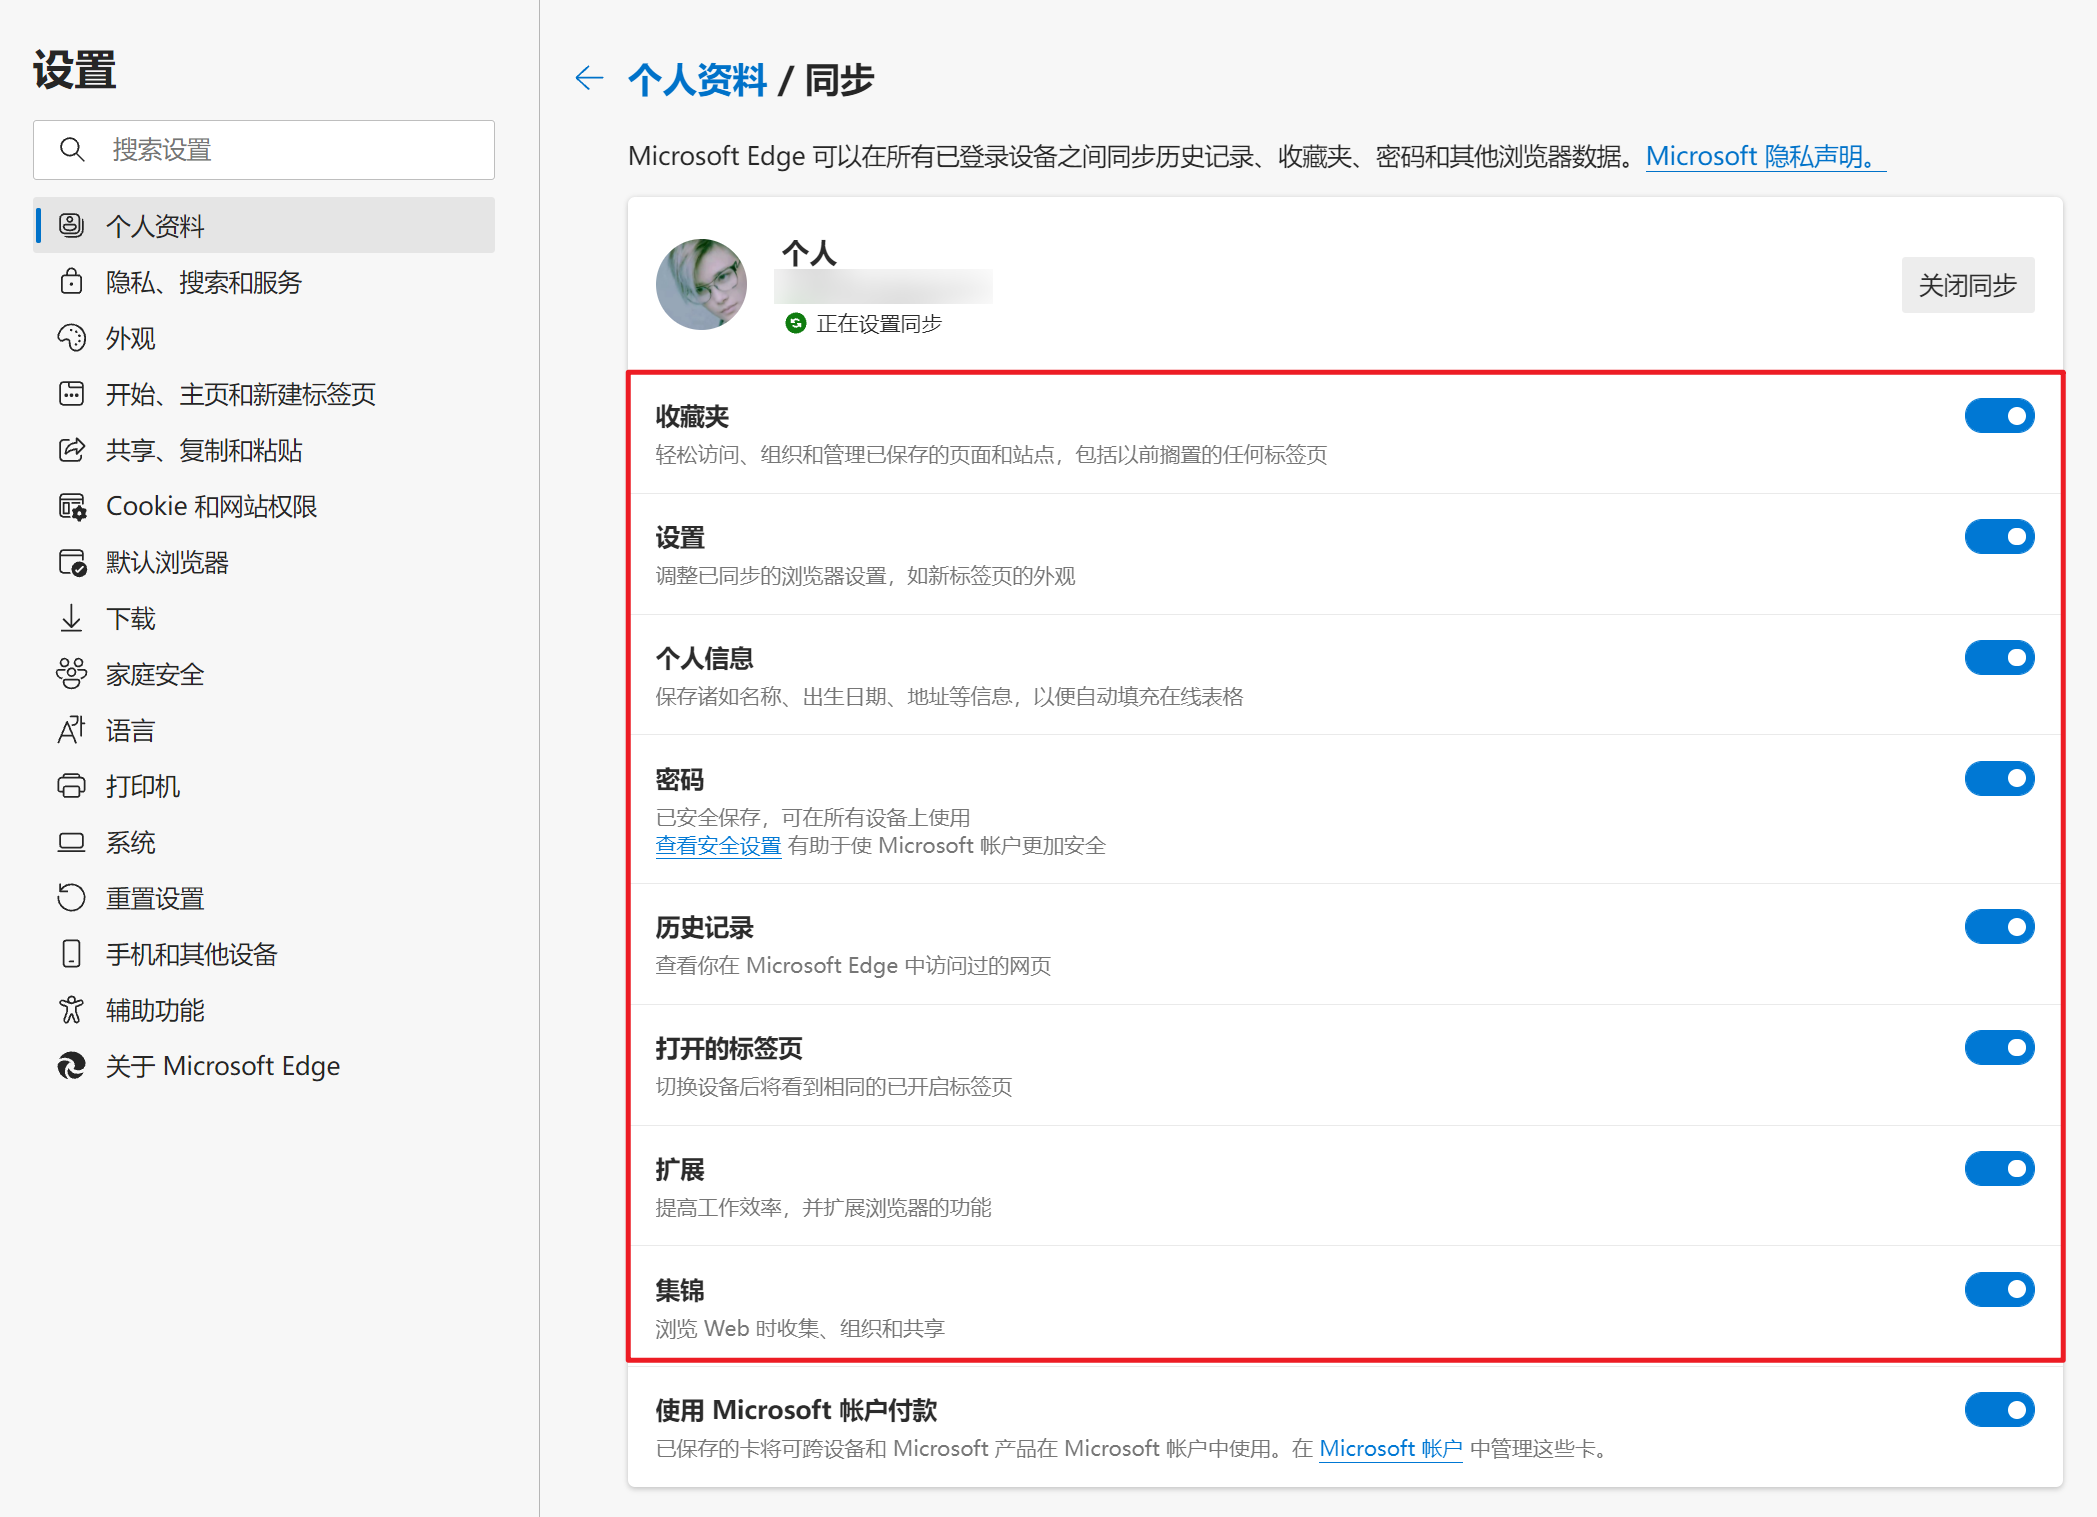Click the lock icon for 隐私、搜索和服务
Screen dimensions: 2097x1517
(x=71, y=282)
